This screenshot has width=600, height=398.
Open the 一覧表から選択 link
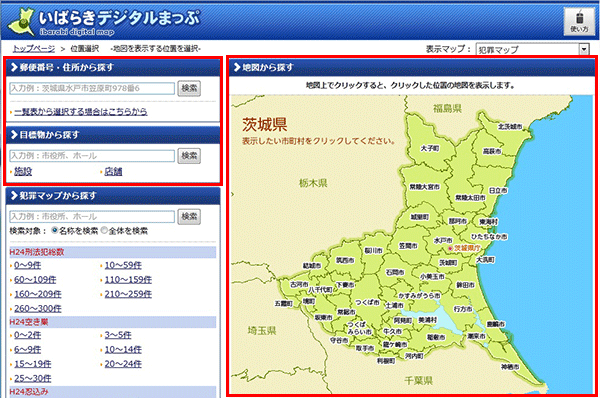pyautogui.click(x=81, y=112)
